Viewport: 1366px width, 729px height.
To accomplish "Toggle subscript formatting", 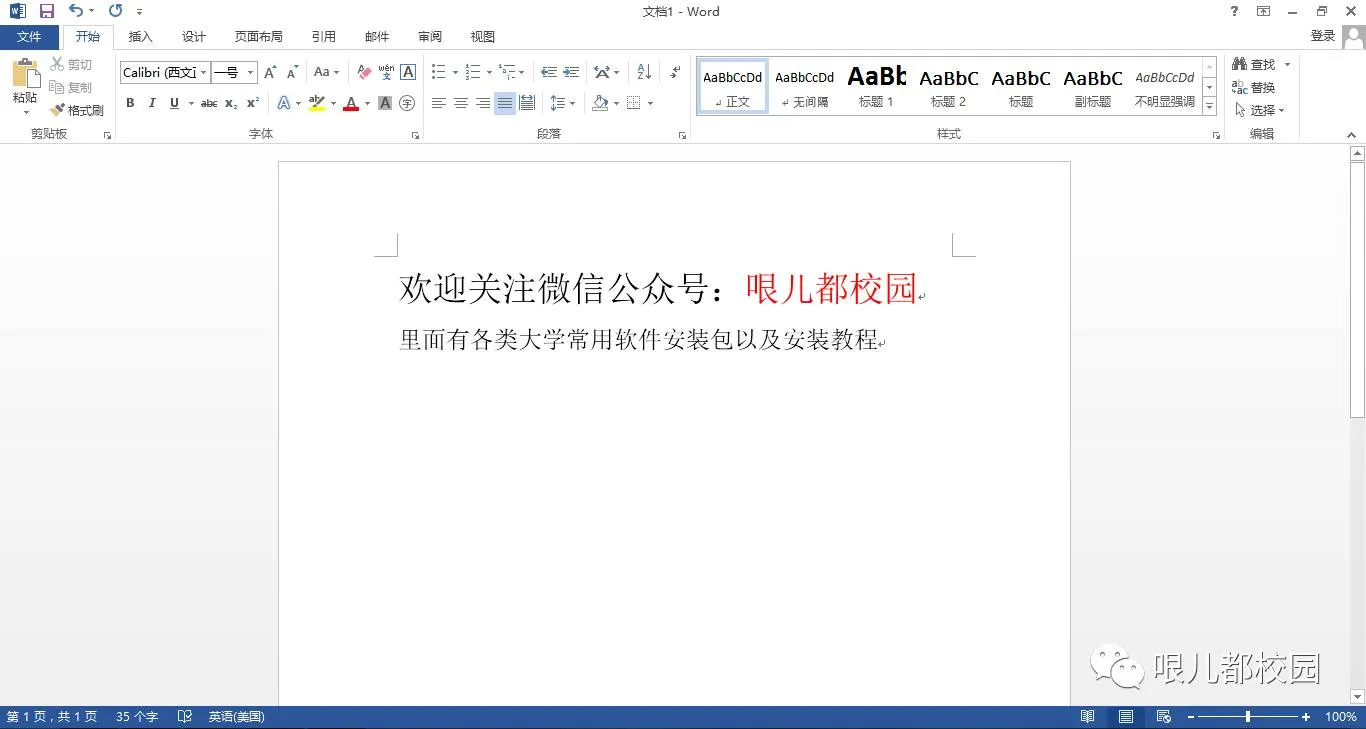I will point(231,103).
